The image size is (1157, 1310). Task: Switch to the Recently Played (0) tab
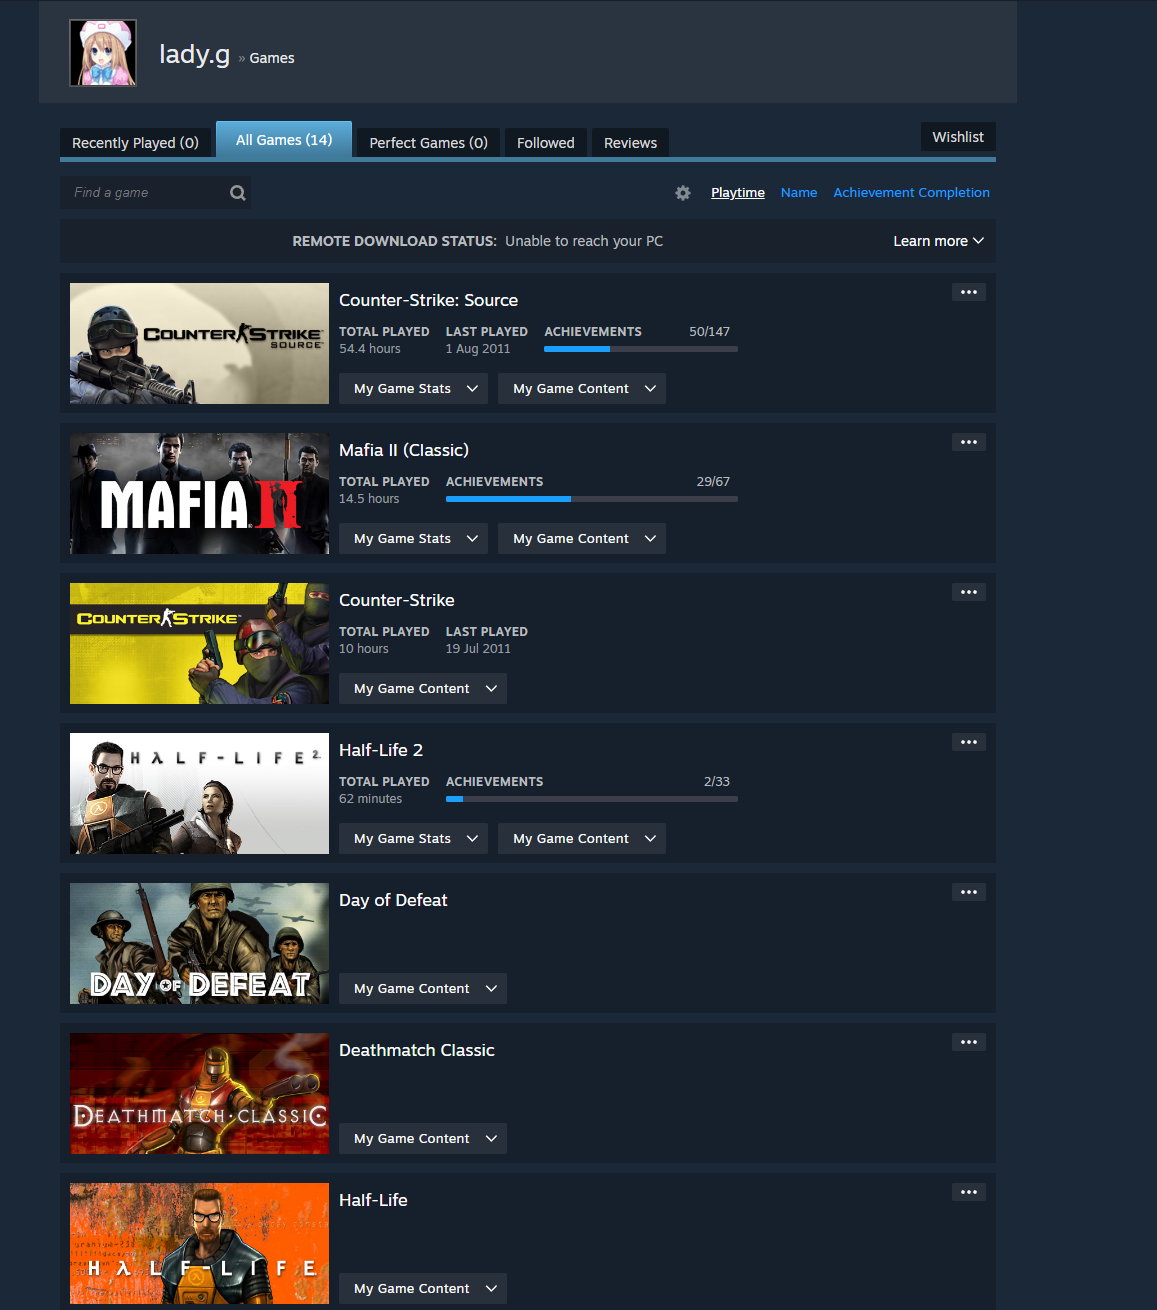pos(135,143)
